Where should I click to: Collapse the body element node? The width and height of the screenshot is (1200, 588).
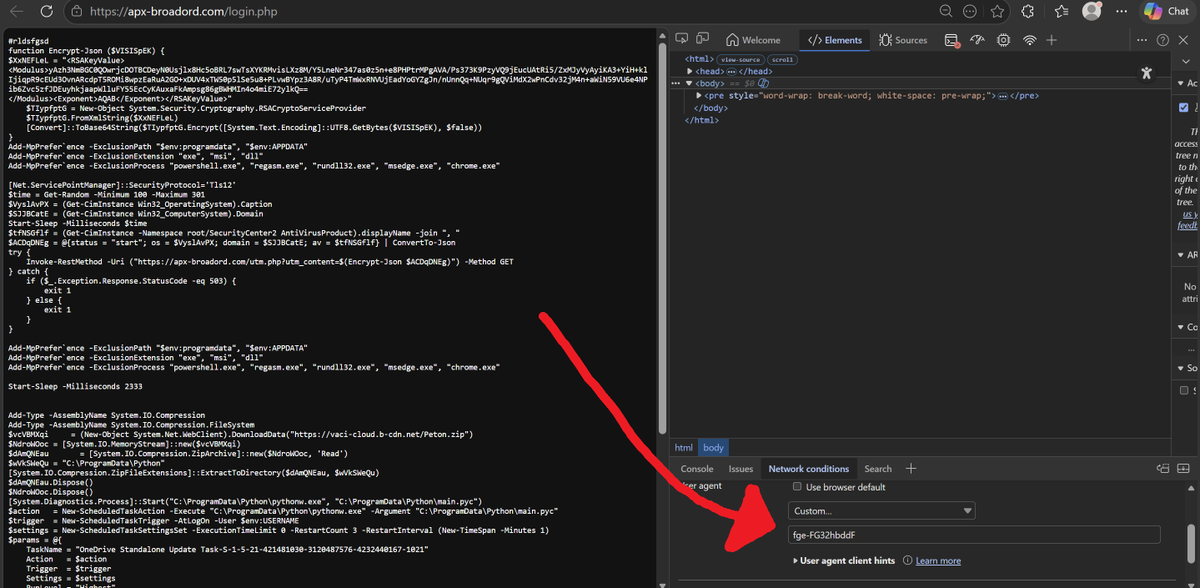pos(690,83)
